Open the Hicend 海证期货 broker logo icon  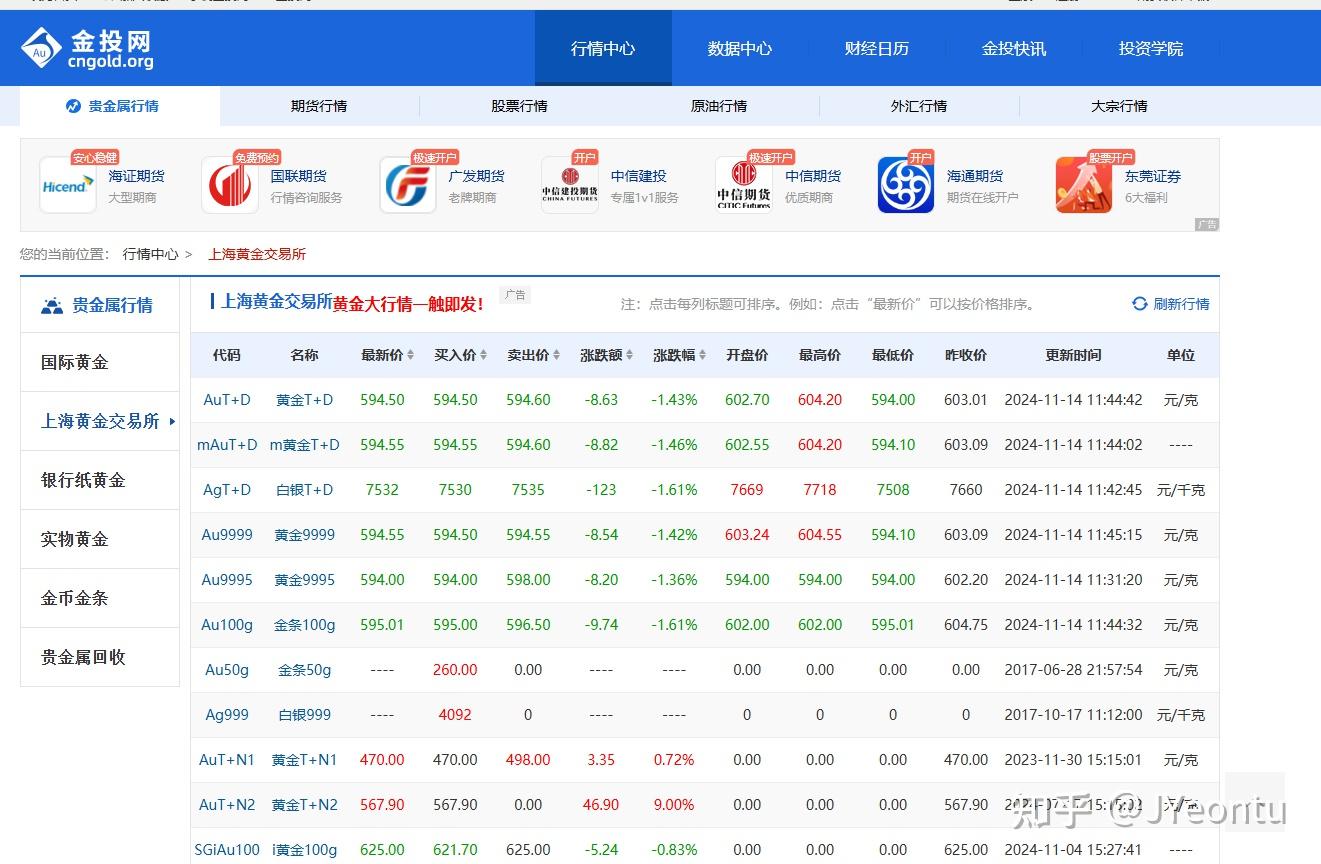click(66, 184)
